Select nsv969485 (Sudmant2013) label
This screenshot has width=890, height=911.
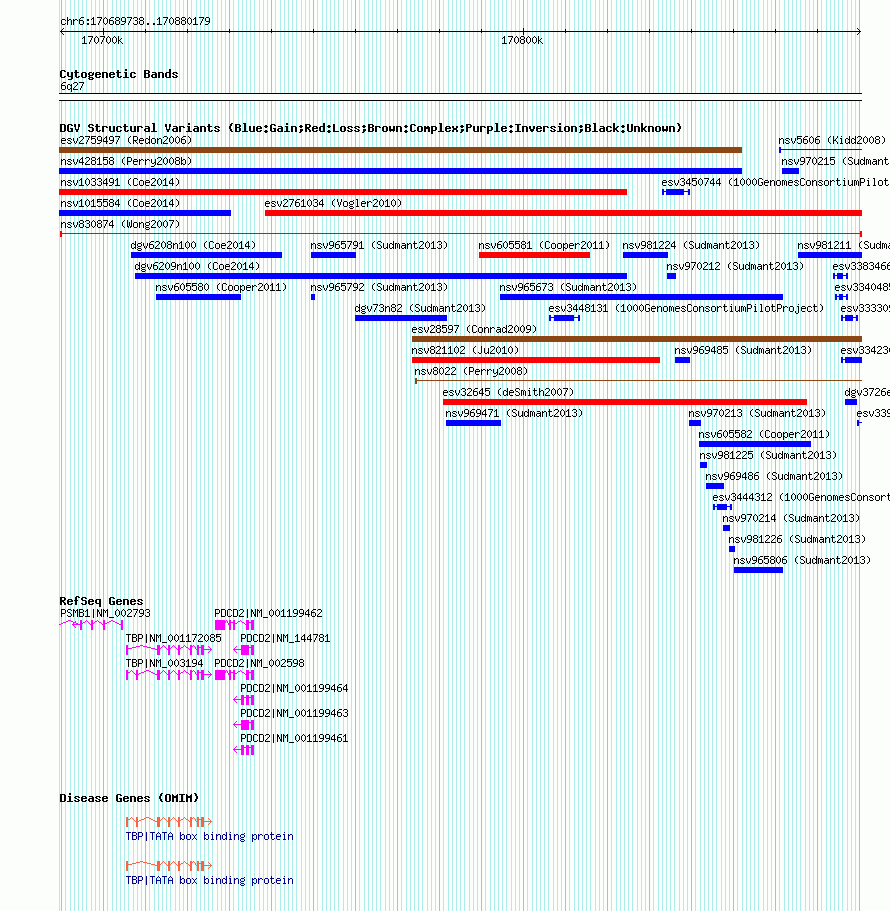[743, 350]
